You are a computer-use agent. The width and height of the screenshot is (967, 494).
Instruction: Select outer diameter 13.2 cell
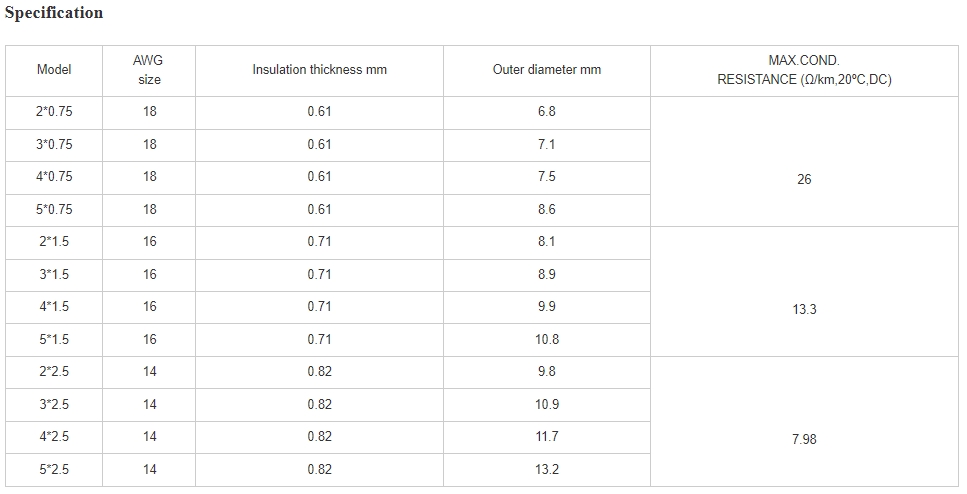[x=546, y=470]
